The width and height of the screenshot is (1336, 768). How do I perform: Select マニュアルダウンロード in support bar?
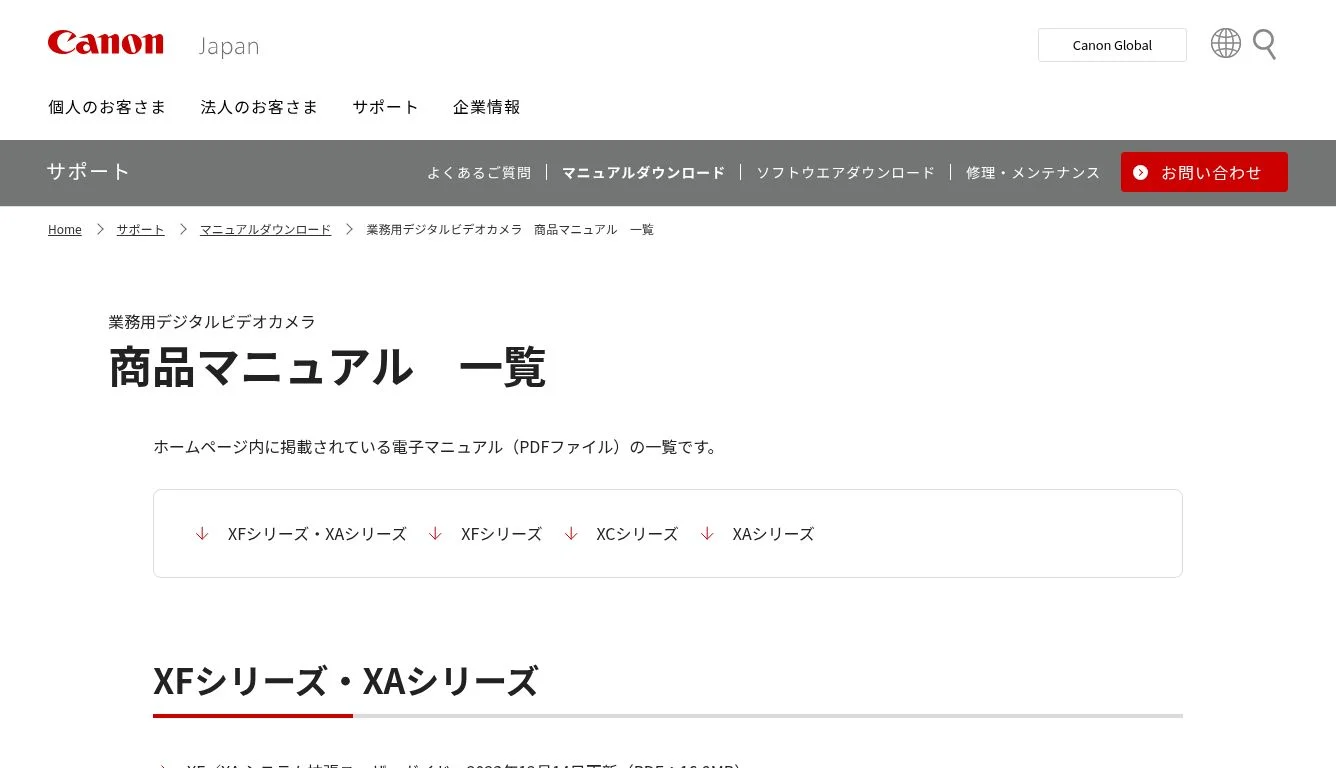pyautogui.click(x=643, y=173)
